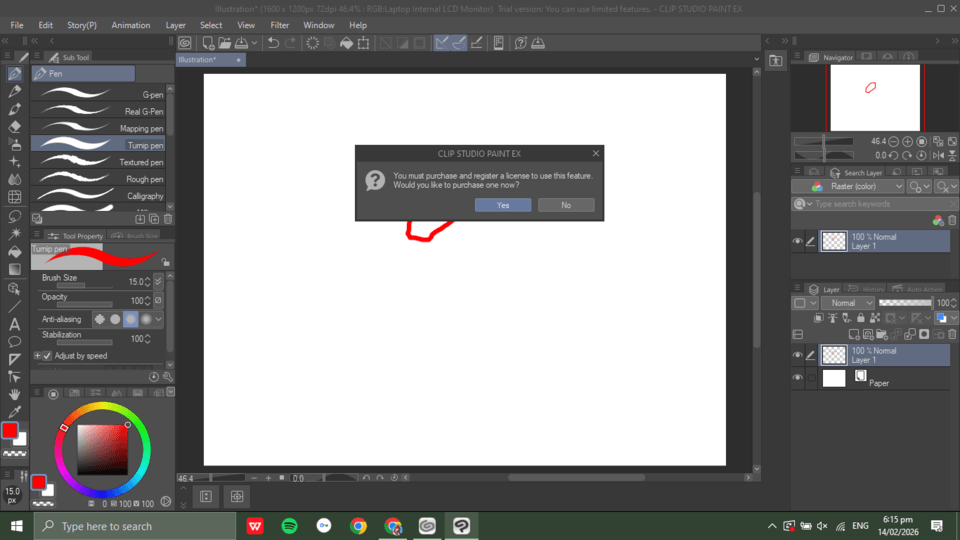The height and width of the screenshot is (540, 960).
Task: Toggle Snap to Ruler in command bar
Action: 441,43
